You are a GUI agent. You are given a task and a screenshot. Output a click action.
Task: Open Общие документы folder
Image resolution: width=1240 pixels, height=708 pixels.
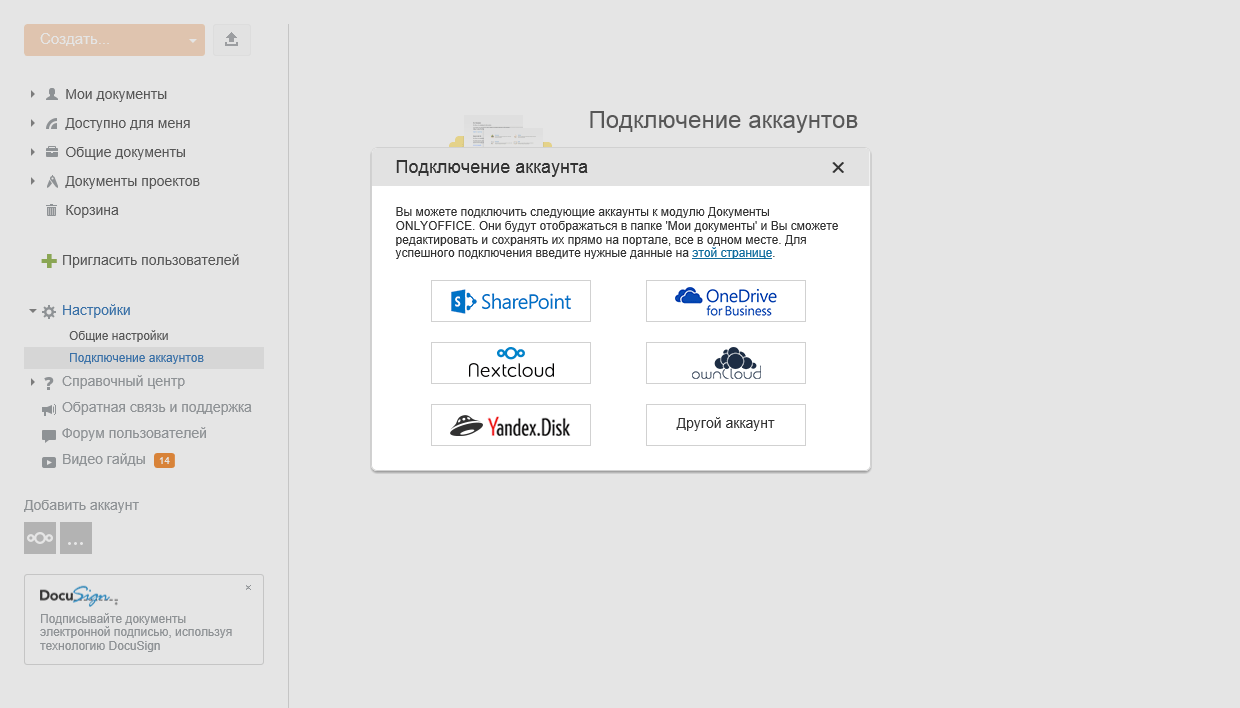click(x=125, y=152)
